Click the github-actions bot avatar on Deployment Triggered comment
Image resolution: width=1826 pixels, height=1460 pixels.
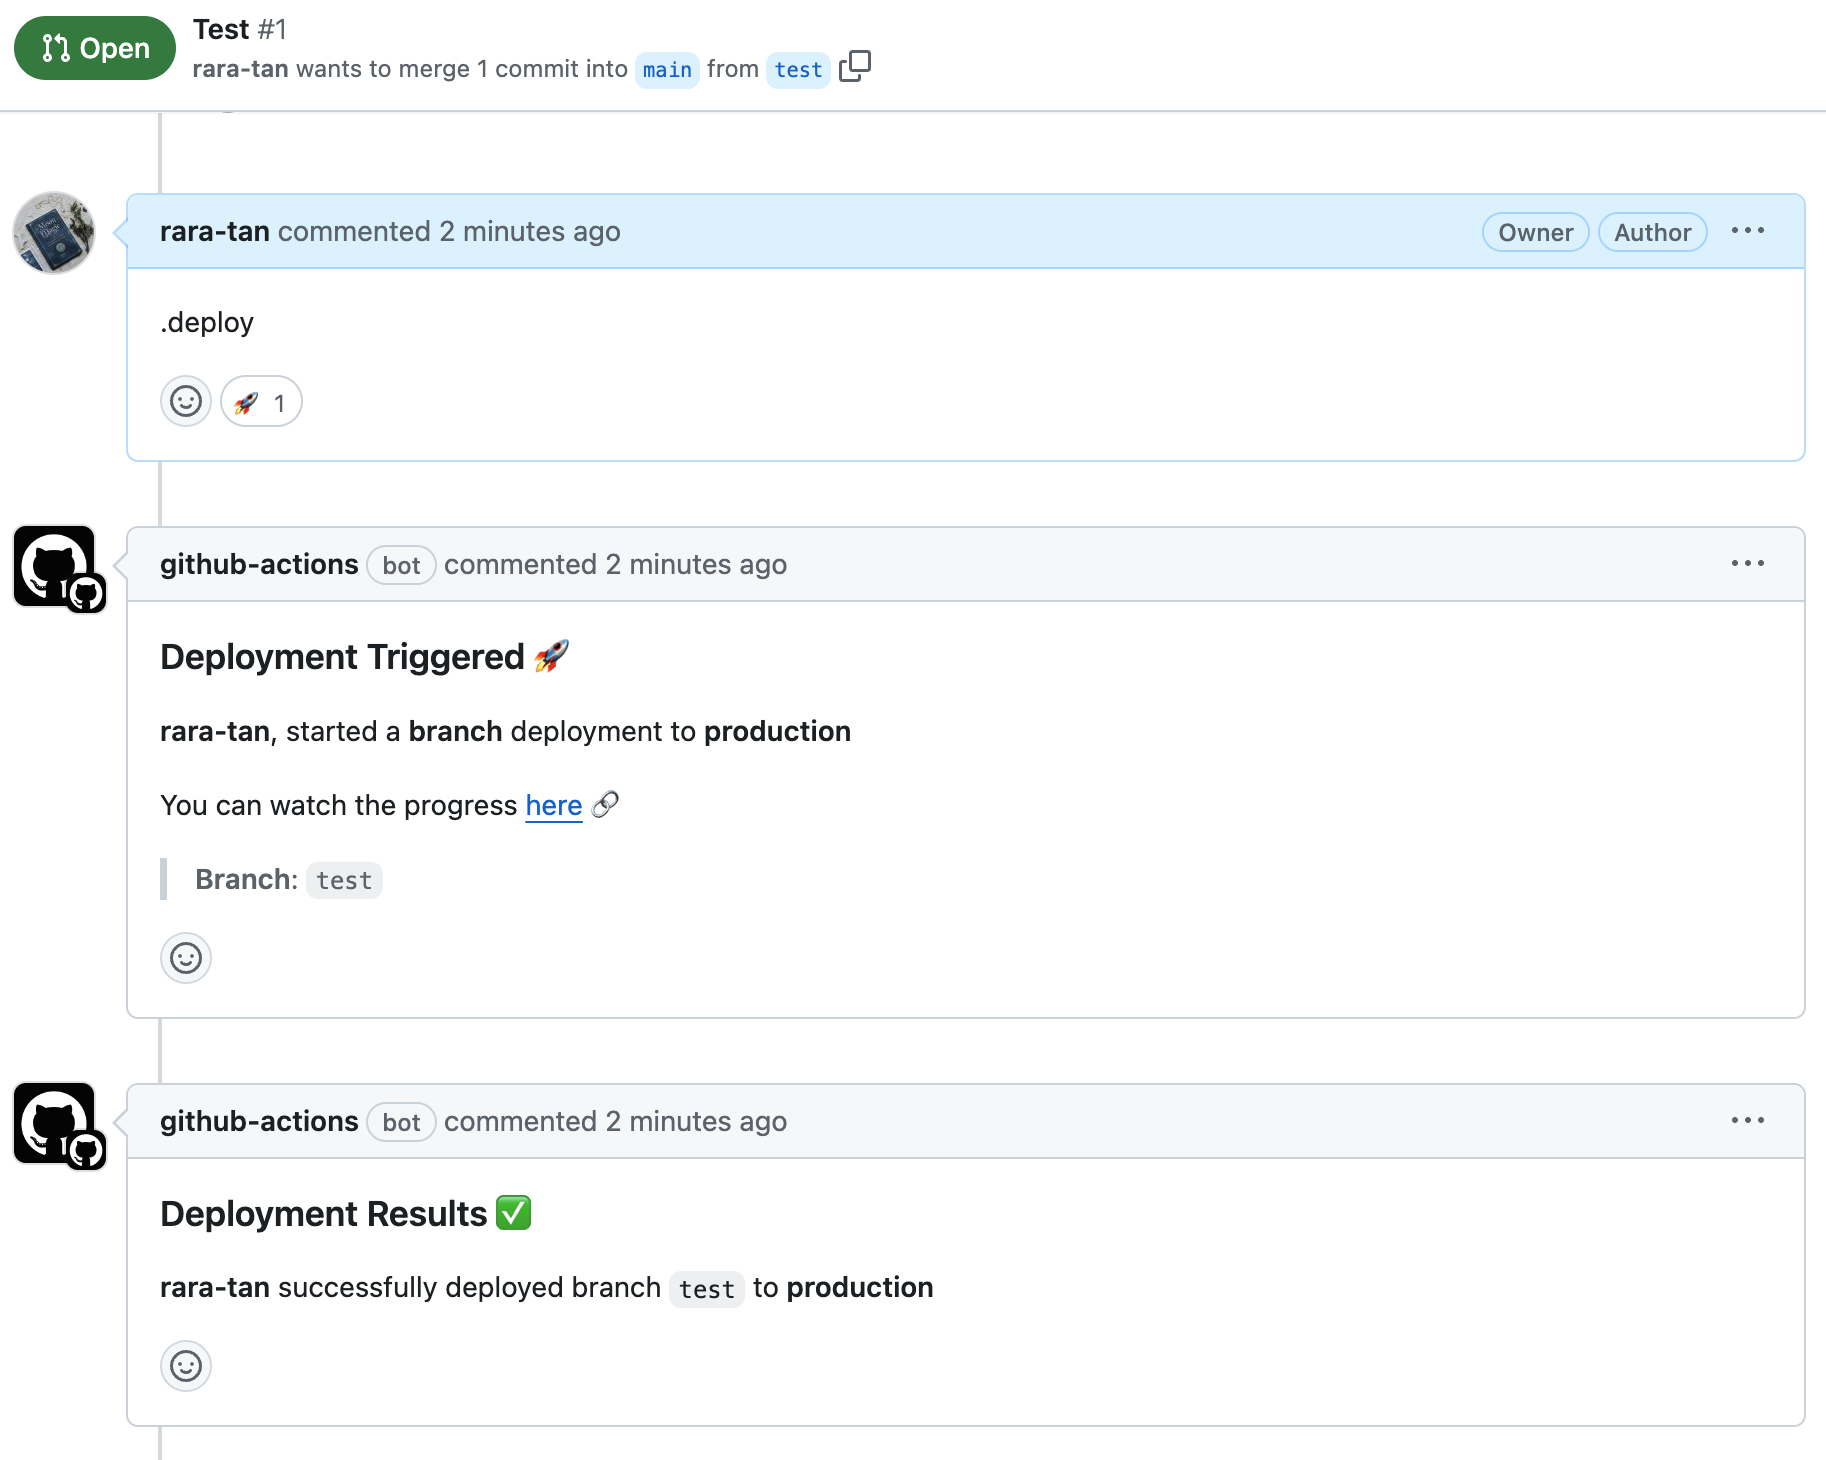point(52,565)
